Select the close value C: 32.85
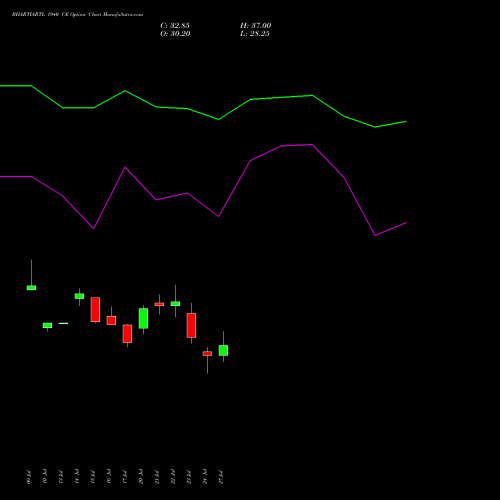Image resolution: width=500 pixels, height=500 pixels. pos(175,26)
